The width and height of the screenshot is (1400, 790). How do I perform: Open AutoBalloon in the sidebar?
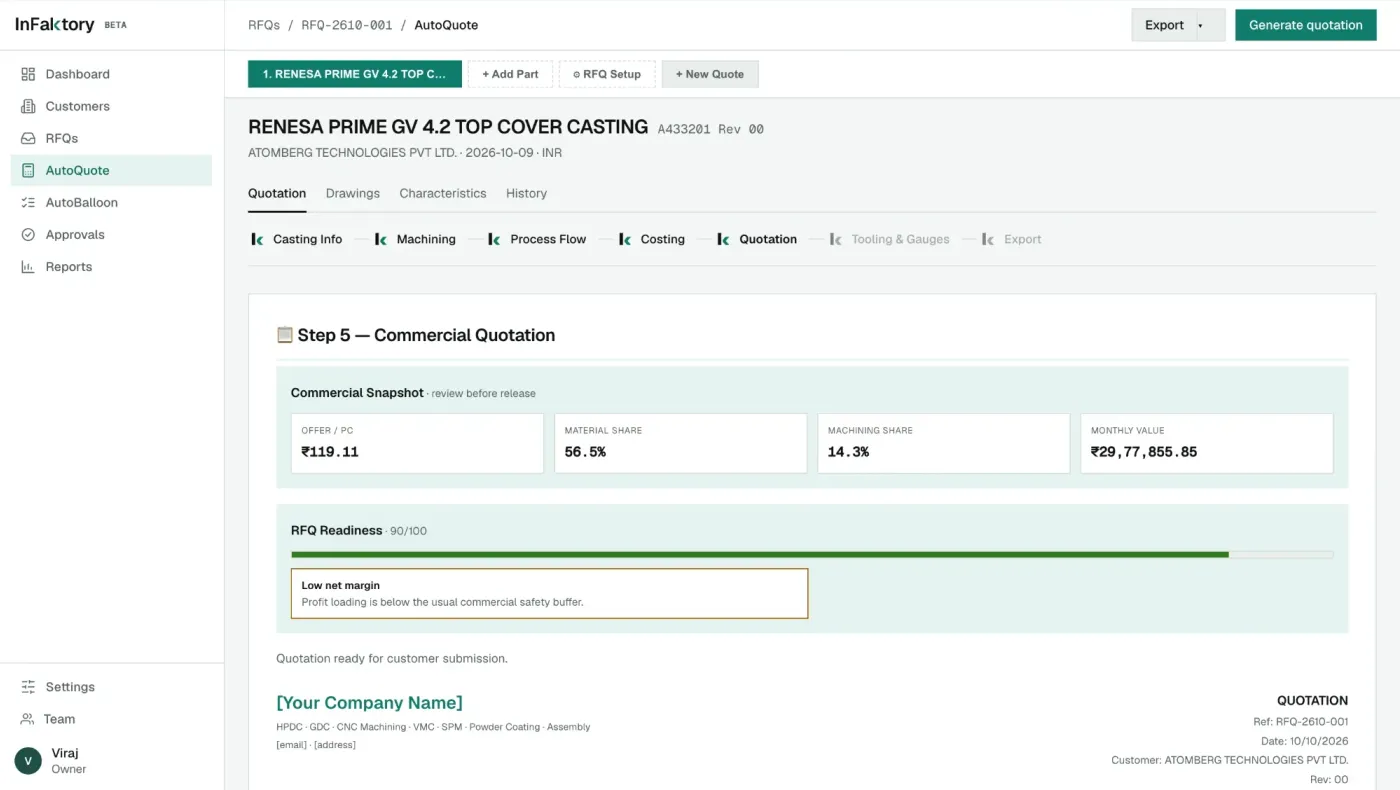pyautogui.click(x=112, y=202)
